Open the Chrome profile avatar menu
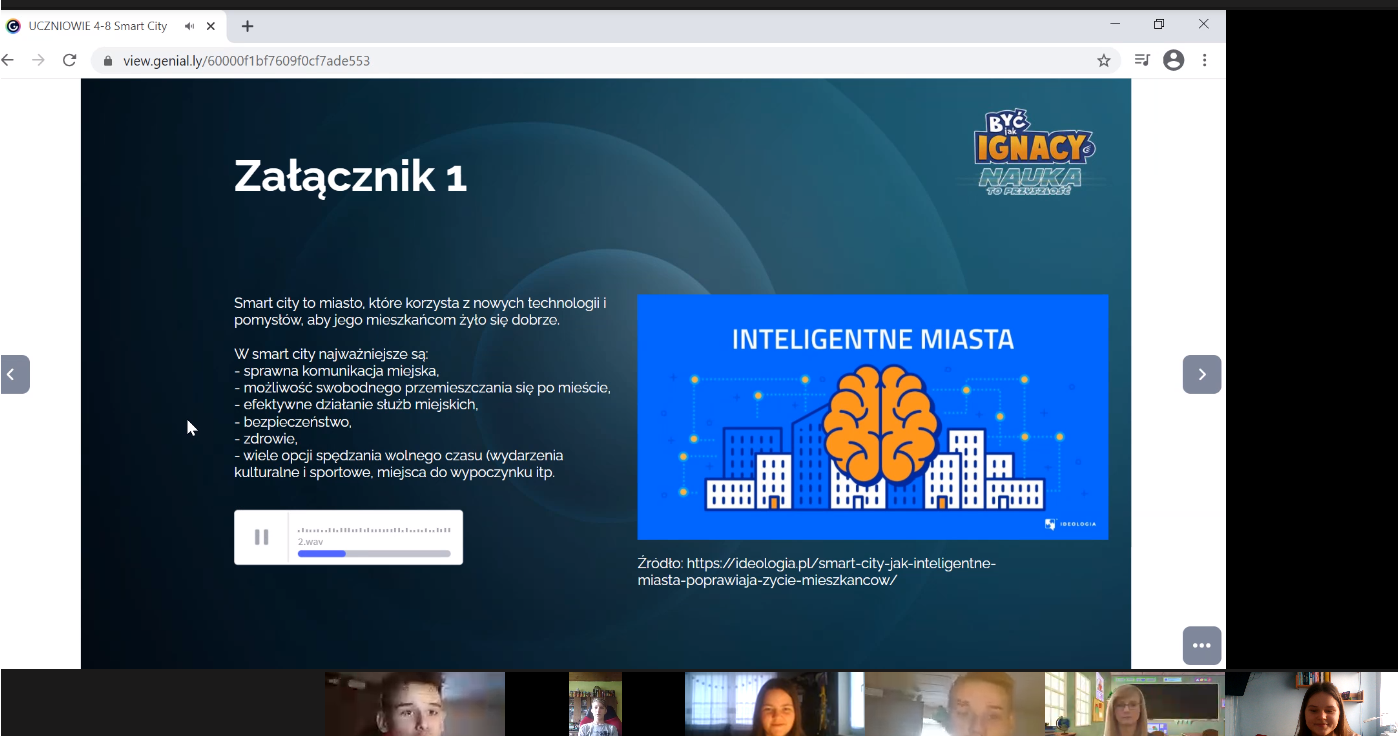The width and height of the screenshot is (1400, 737). pos(1174,61)
